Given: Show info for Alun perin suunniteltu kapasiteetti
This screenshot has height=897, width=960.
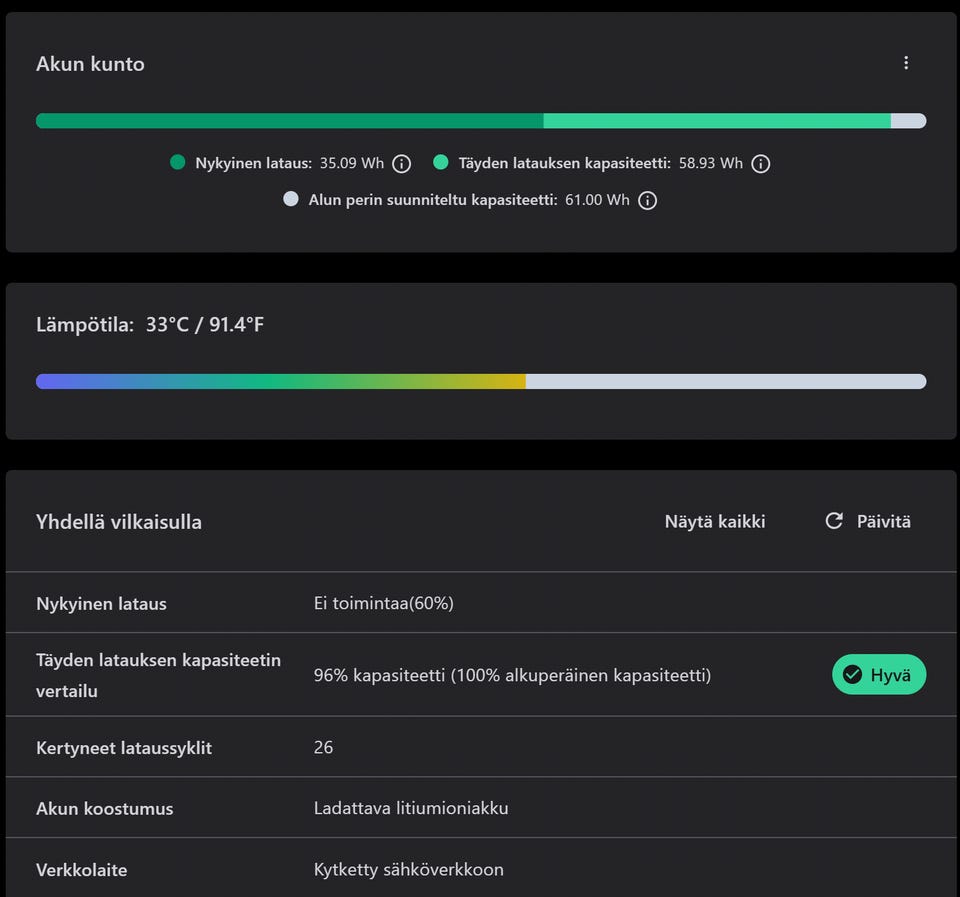Looking at the screenshot, I should 647,200.
